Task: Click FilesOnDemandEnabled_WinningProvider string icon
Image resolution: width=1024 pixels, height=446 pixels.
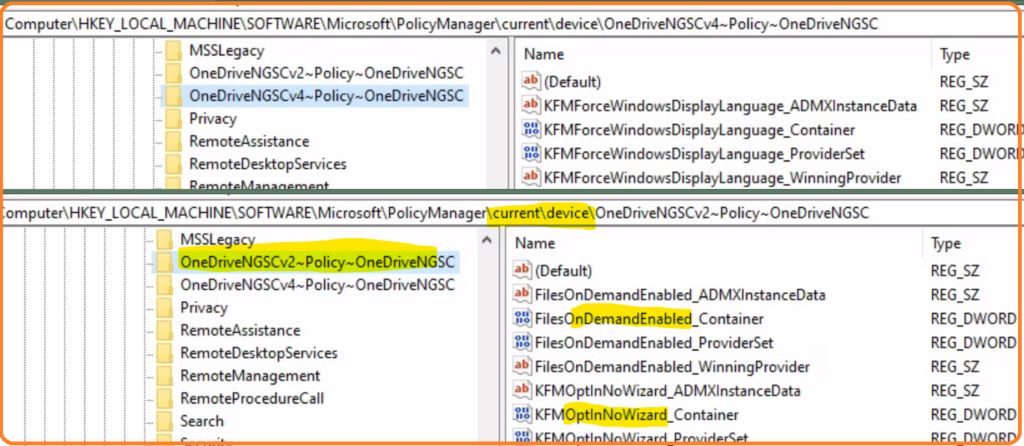Action: point(522,366)
